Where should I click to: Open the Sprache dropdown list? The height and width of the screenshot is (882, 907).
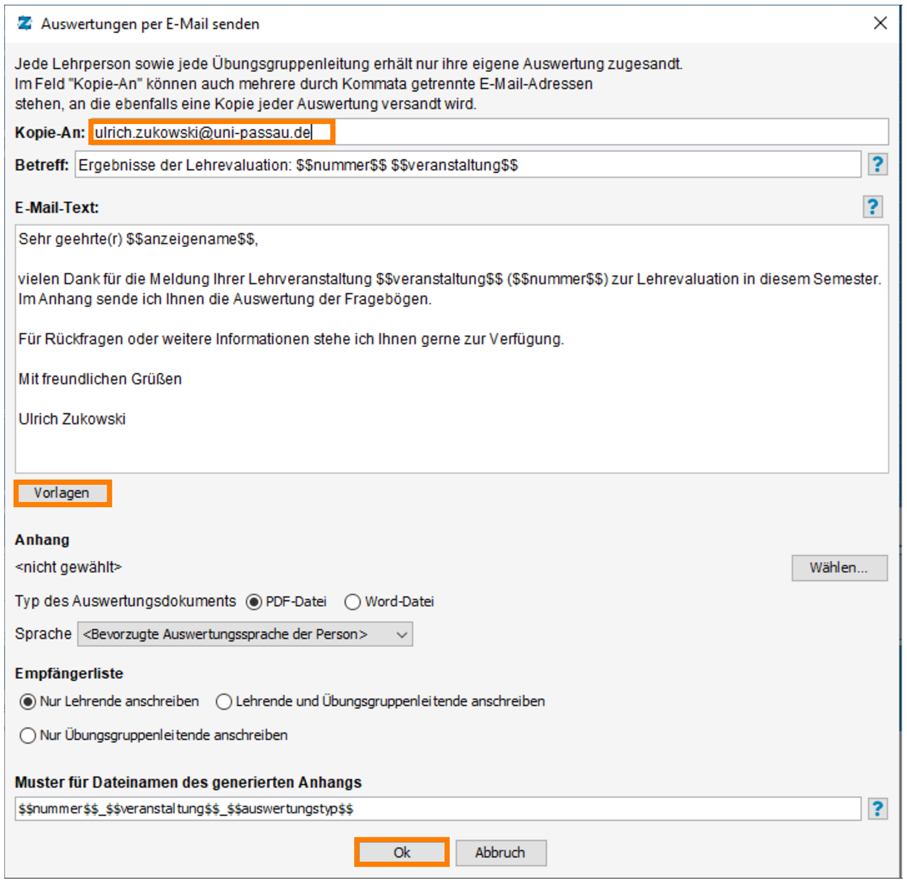245,634
